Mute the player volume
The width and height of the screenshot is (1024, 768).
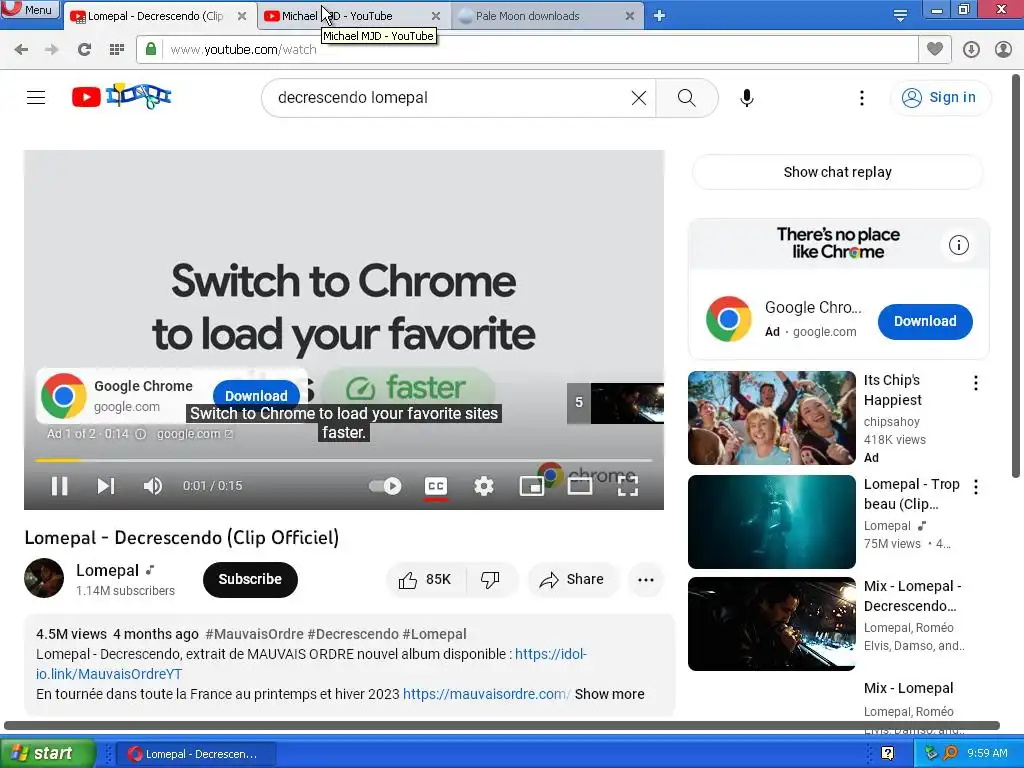tap(153, 486)
